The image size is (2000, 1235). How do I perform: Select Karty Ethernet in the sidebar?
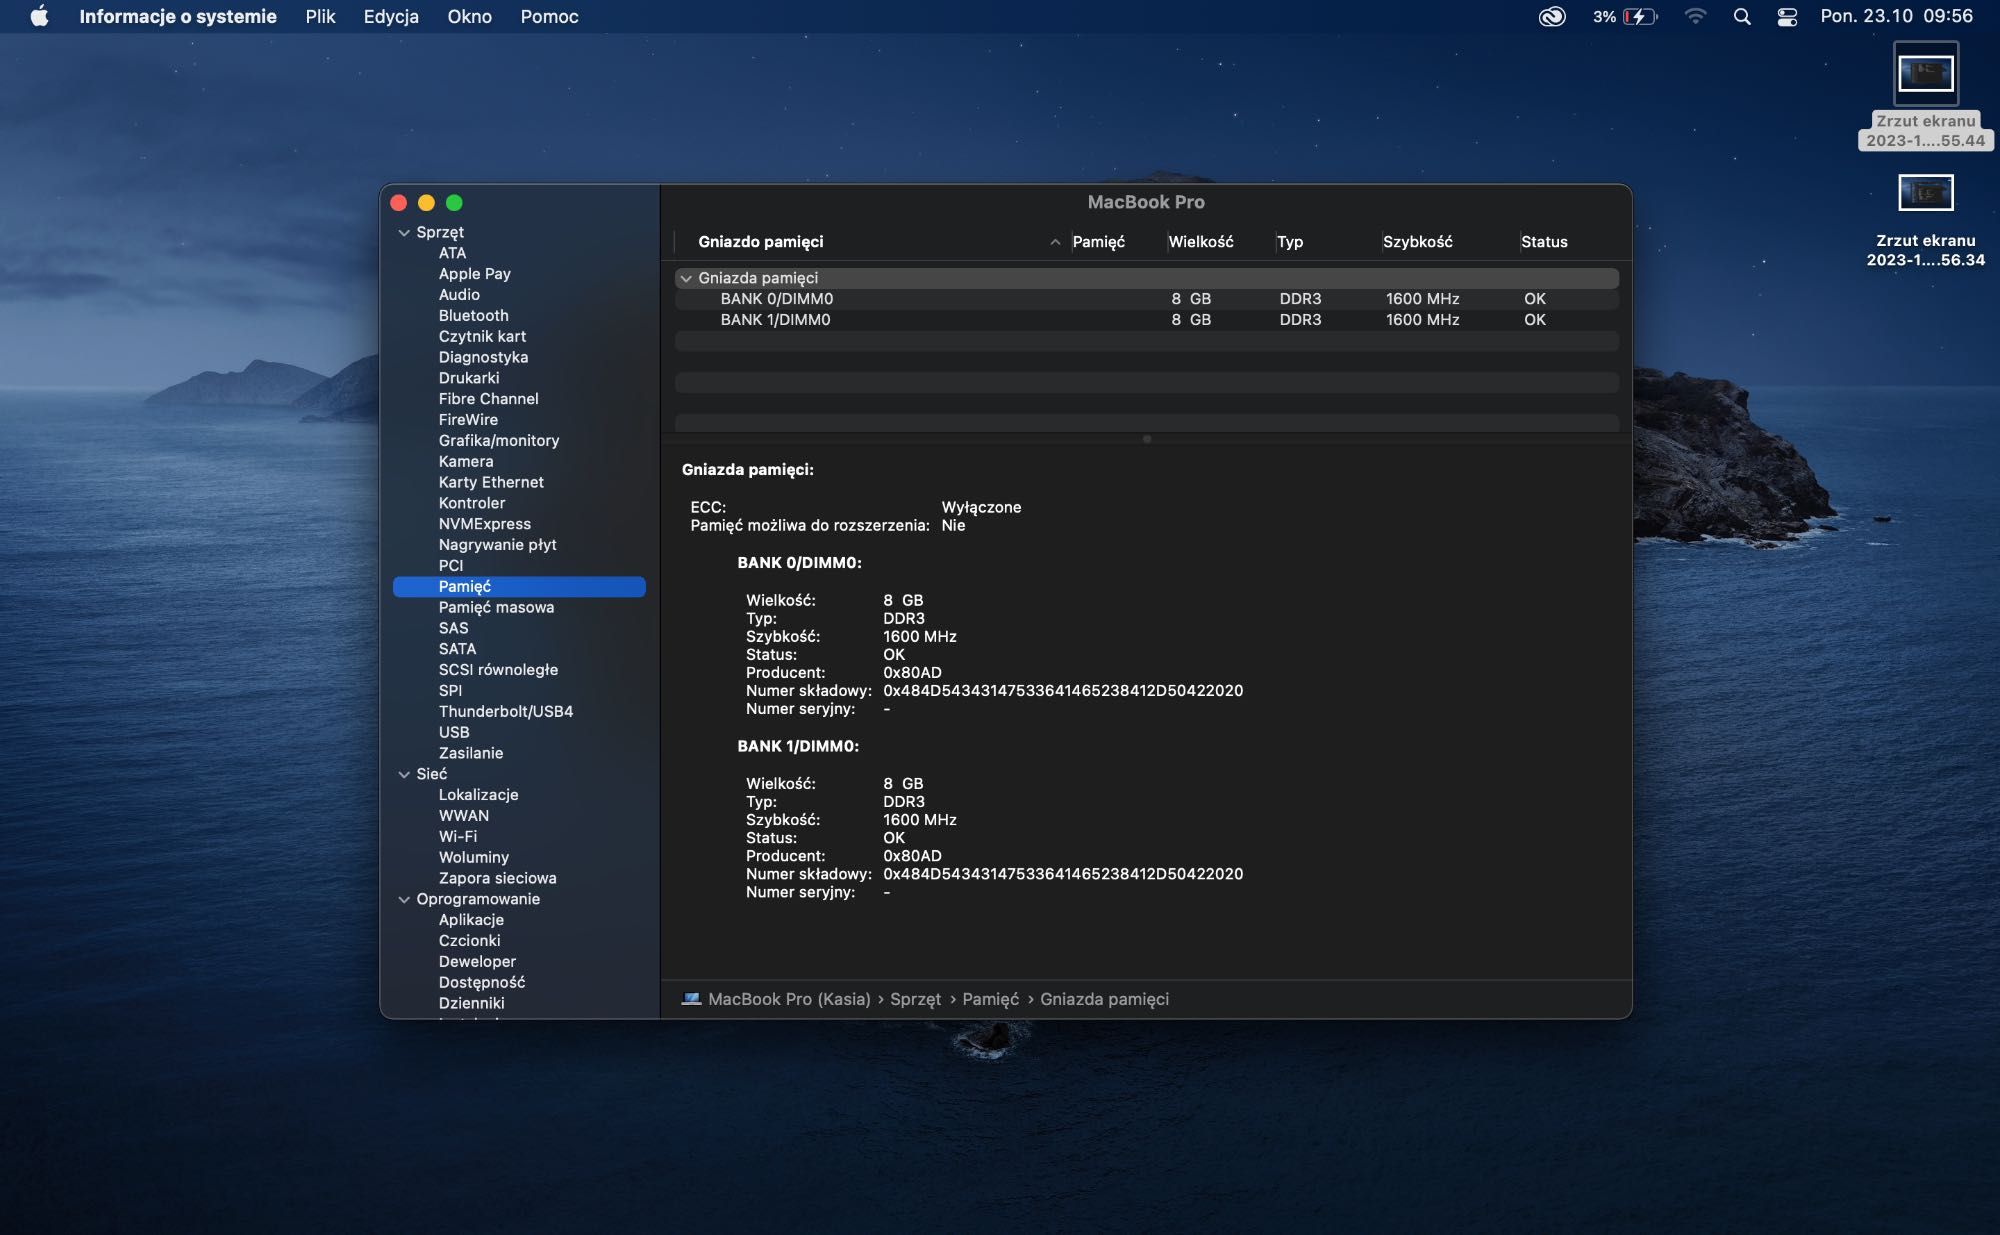[491, 482]
